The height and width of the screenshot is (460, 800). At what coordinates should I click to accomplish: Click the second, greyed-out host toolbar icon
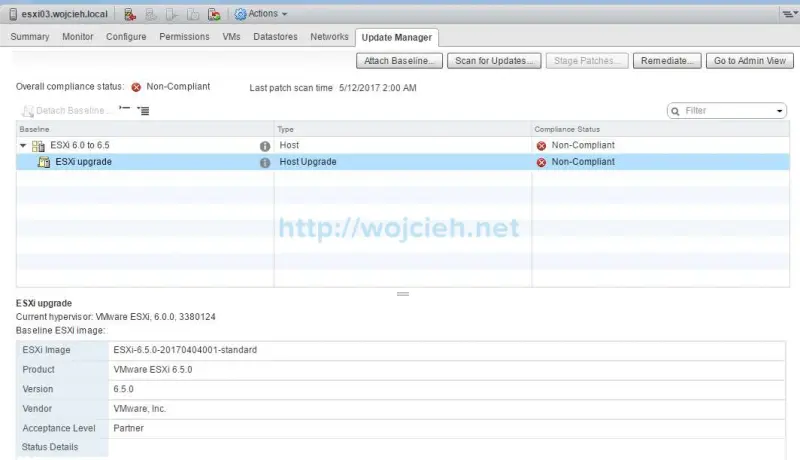pos(151,14)
